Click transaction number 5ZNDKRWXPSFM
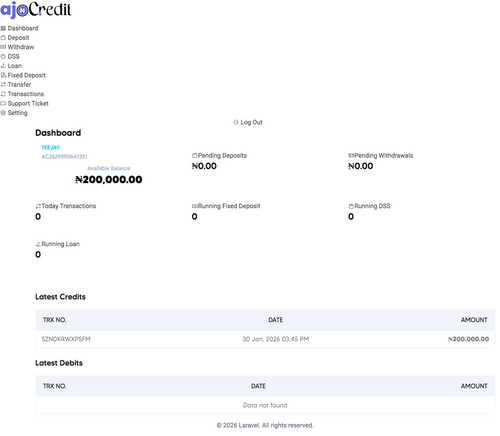The width and height of the screenshot is (500, 436). coord(66,339)
